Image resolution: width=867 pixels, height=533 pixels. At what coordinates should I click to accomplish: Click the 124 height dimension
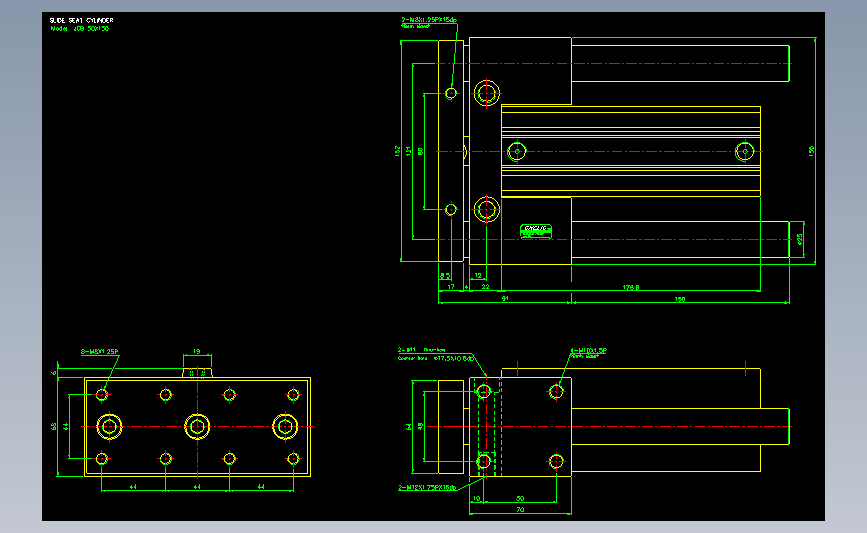coord(409,150)
